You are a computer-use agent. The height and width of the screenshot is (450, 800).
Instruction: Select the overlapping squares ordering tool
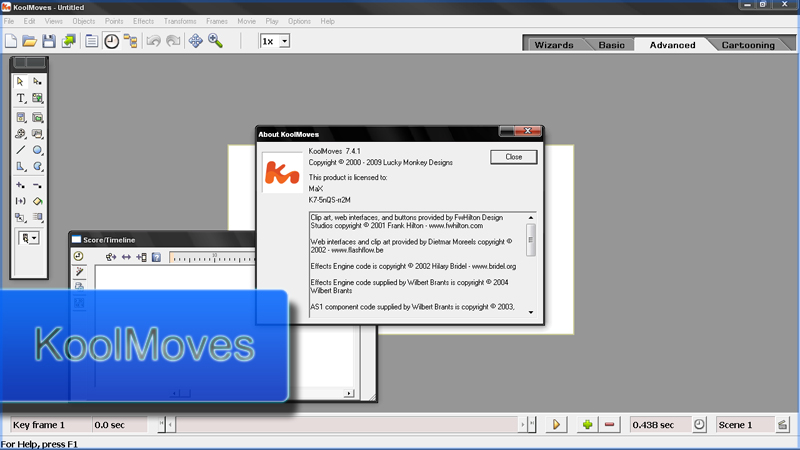pyautogui.click(x=20, y=217)
